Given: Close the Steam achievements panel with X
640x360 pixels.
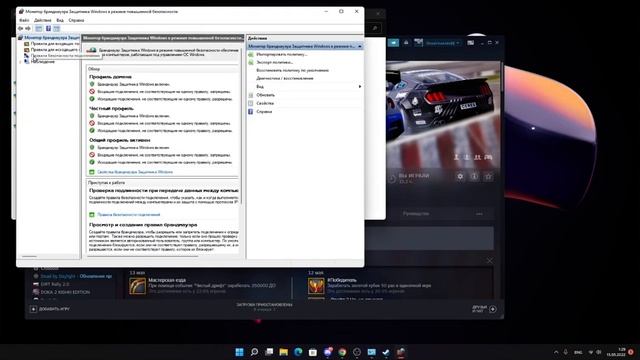Looking at the screenshot, I should tap(489, 260).
